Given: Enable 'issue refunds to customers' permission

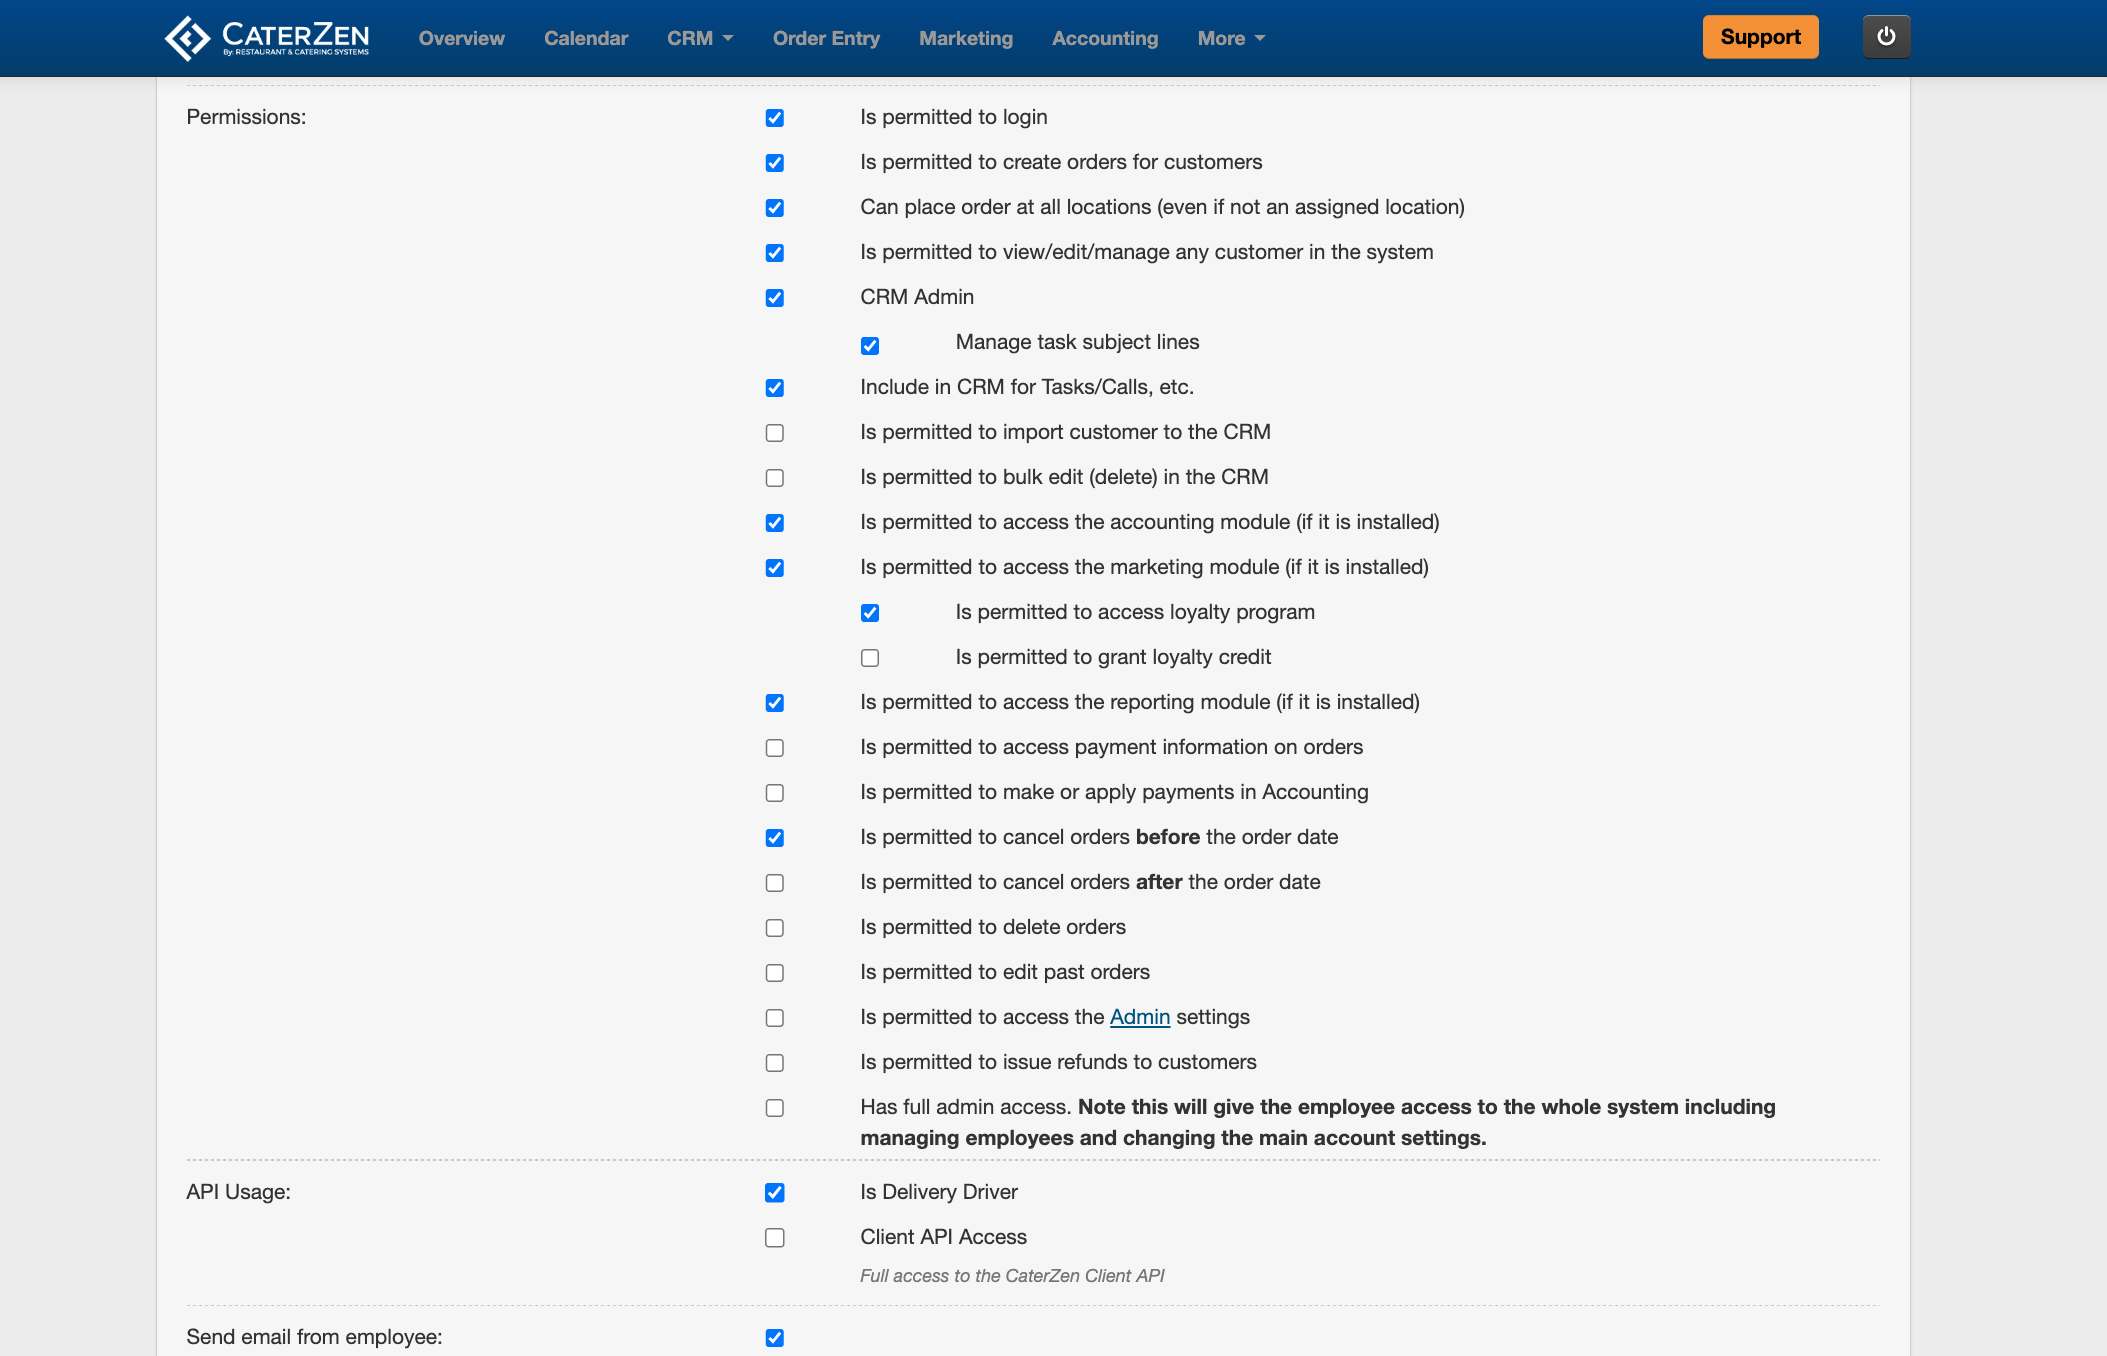Looking at the screenshot, I should click(x=775, y=1063).
